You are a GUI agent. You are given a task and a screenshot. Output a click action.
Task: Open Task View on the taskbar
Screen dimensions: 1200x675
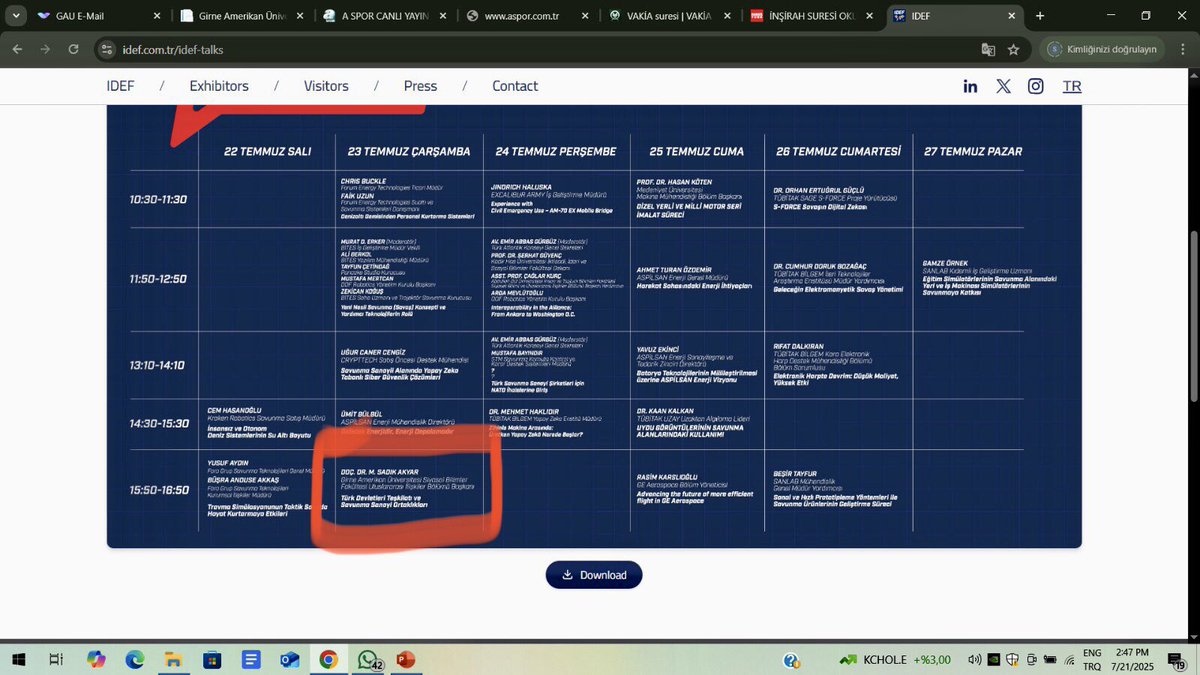pos(58,660)
